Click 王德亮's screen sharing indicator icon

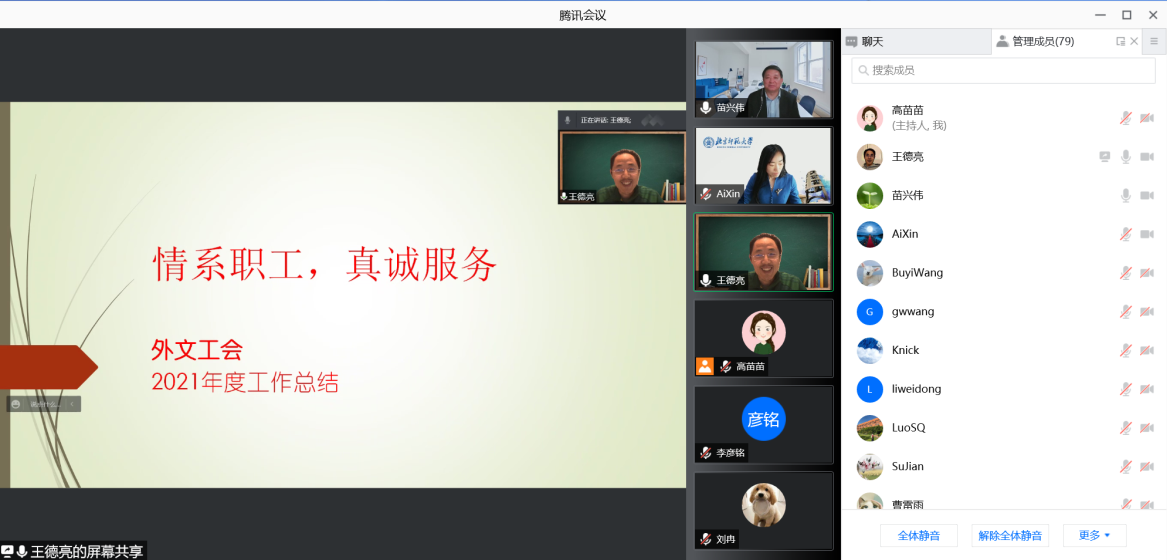[x=1104, y=157]
